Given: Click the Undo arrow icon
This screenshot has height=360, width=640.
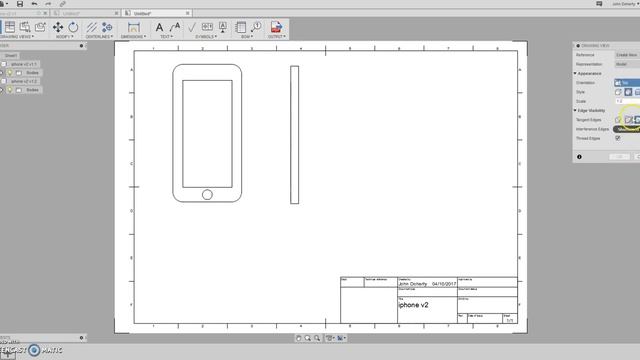Looking at the screenshot, I should pos(34,4).
